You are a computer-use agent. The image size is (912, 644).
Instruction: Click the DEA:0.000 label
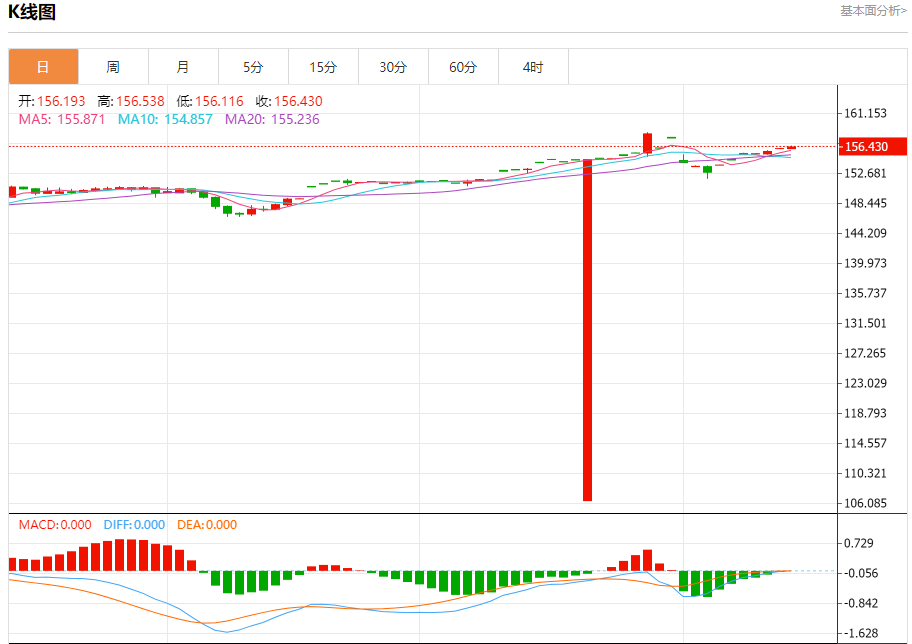[x=207, y=525]
